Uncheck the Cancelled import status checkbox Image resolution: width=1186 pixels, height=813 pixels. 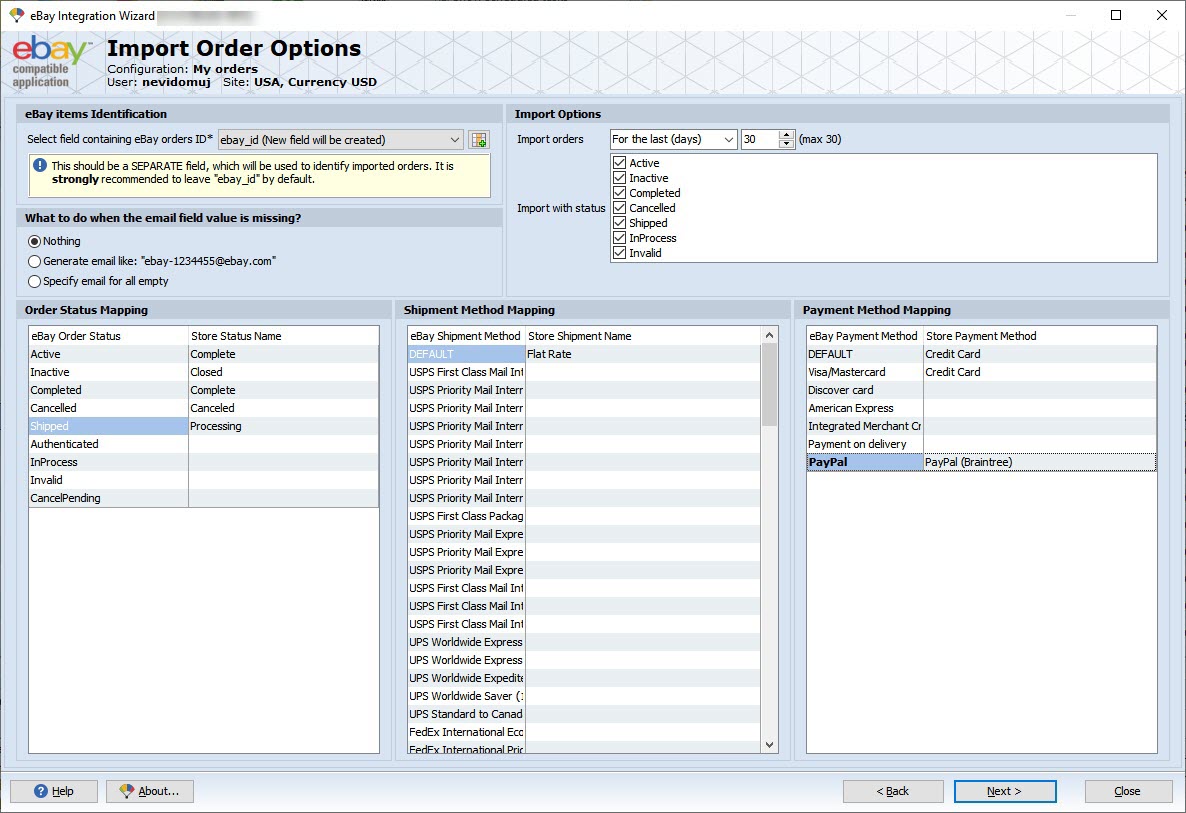pyautogui.click(x=619, y=208)
